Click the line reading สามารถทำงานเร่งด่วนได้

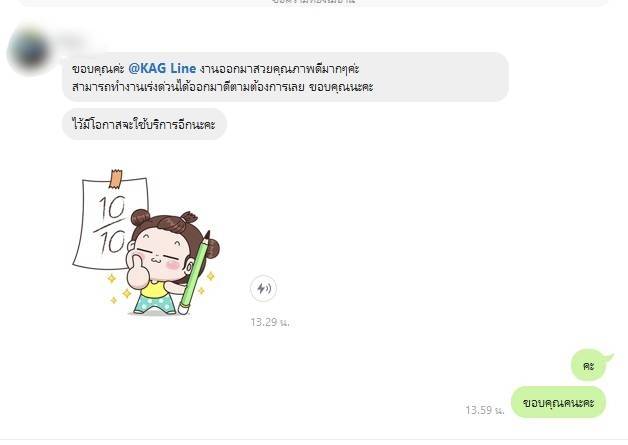click(223, 87)
